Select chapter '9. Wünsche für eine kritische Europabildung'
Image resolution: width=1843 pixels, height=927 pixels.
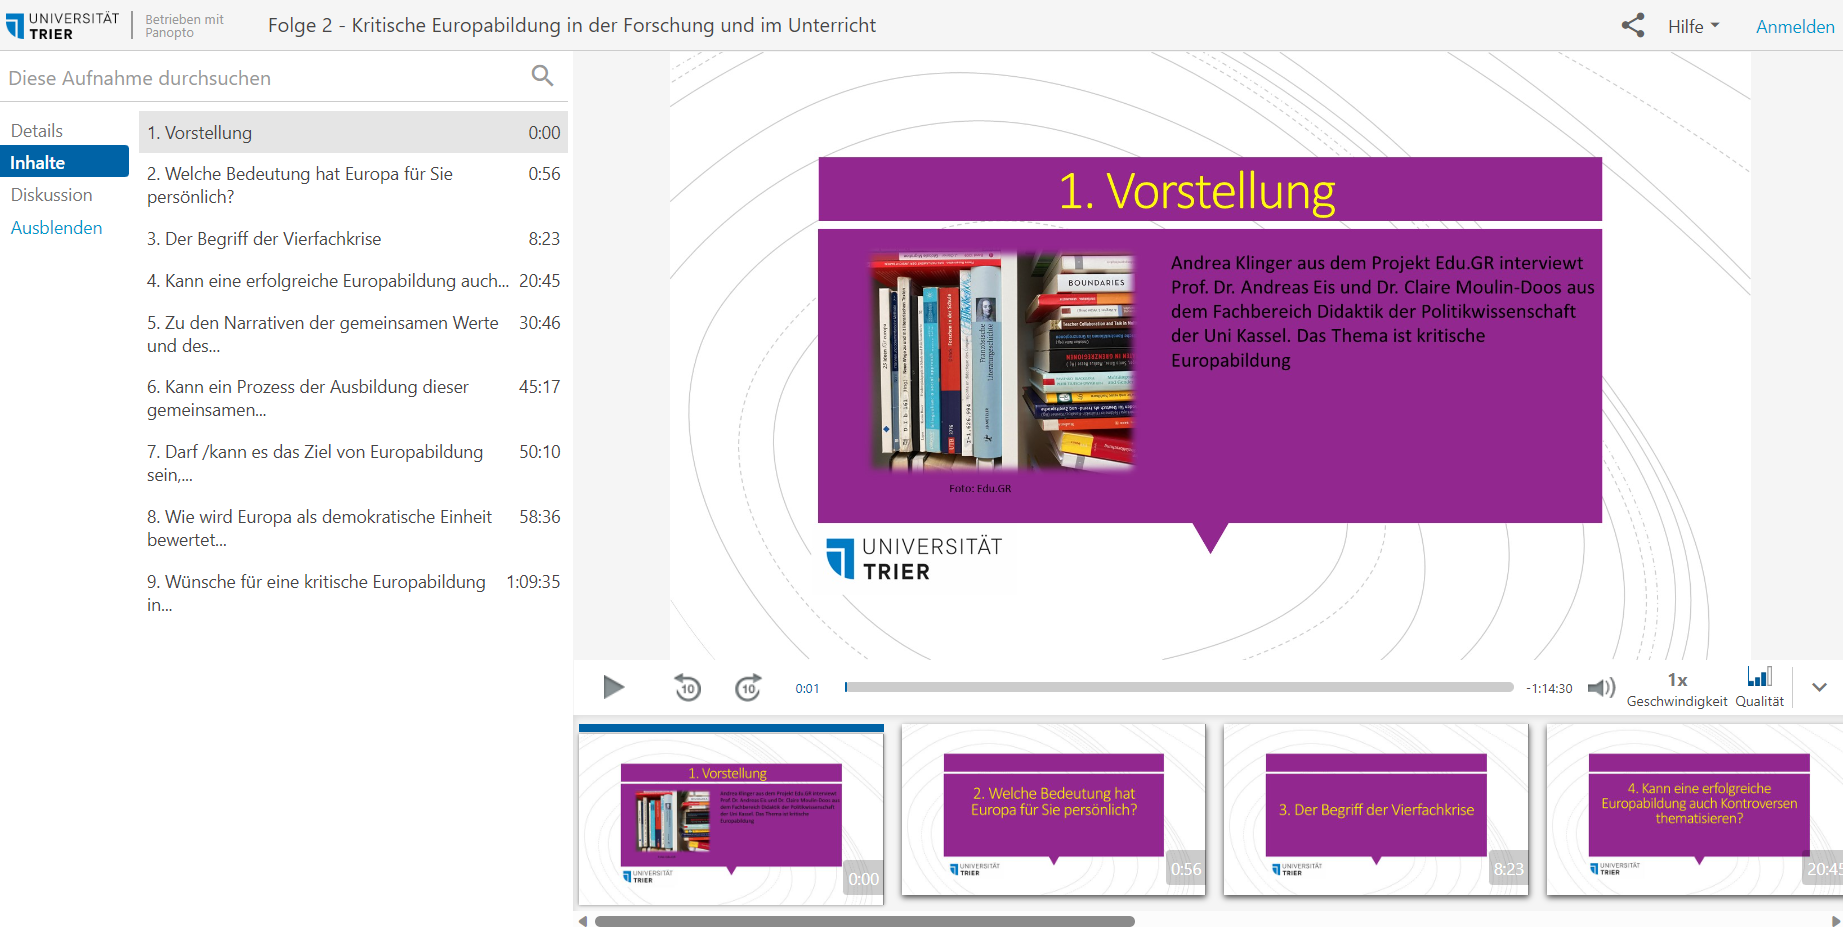353,593
